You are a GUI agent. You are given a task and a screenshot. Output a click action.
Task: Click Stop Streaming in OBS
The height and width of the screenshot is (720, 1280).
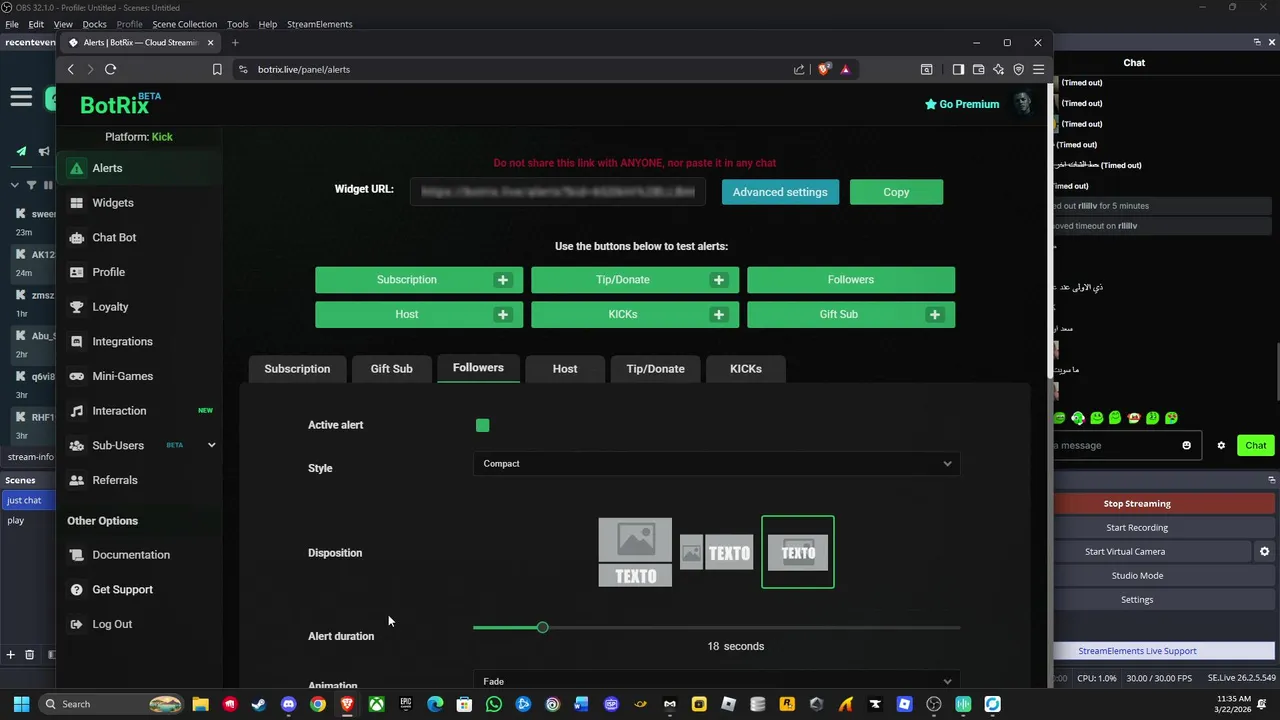[x=1137, y=503]
